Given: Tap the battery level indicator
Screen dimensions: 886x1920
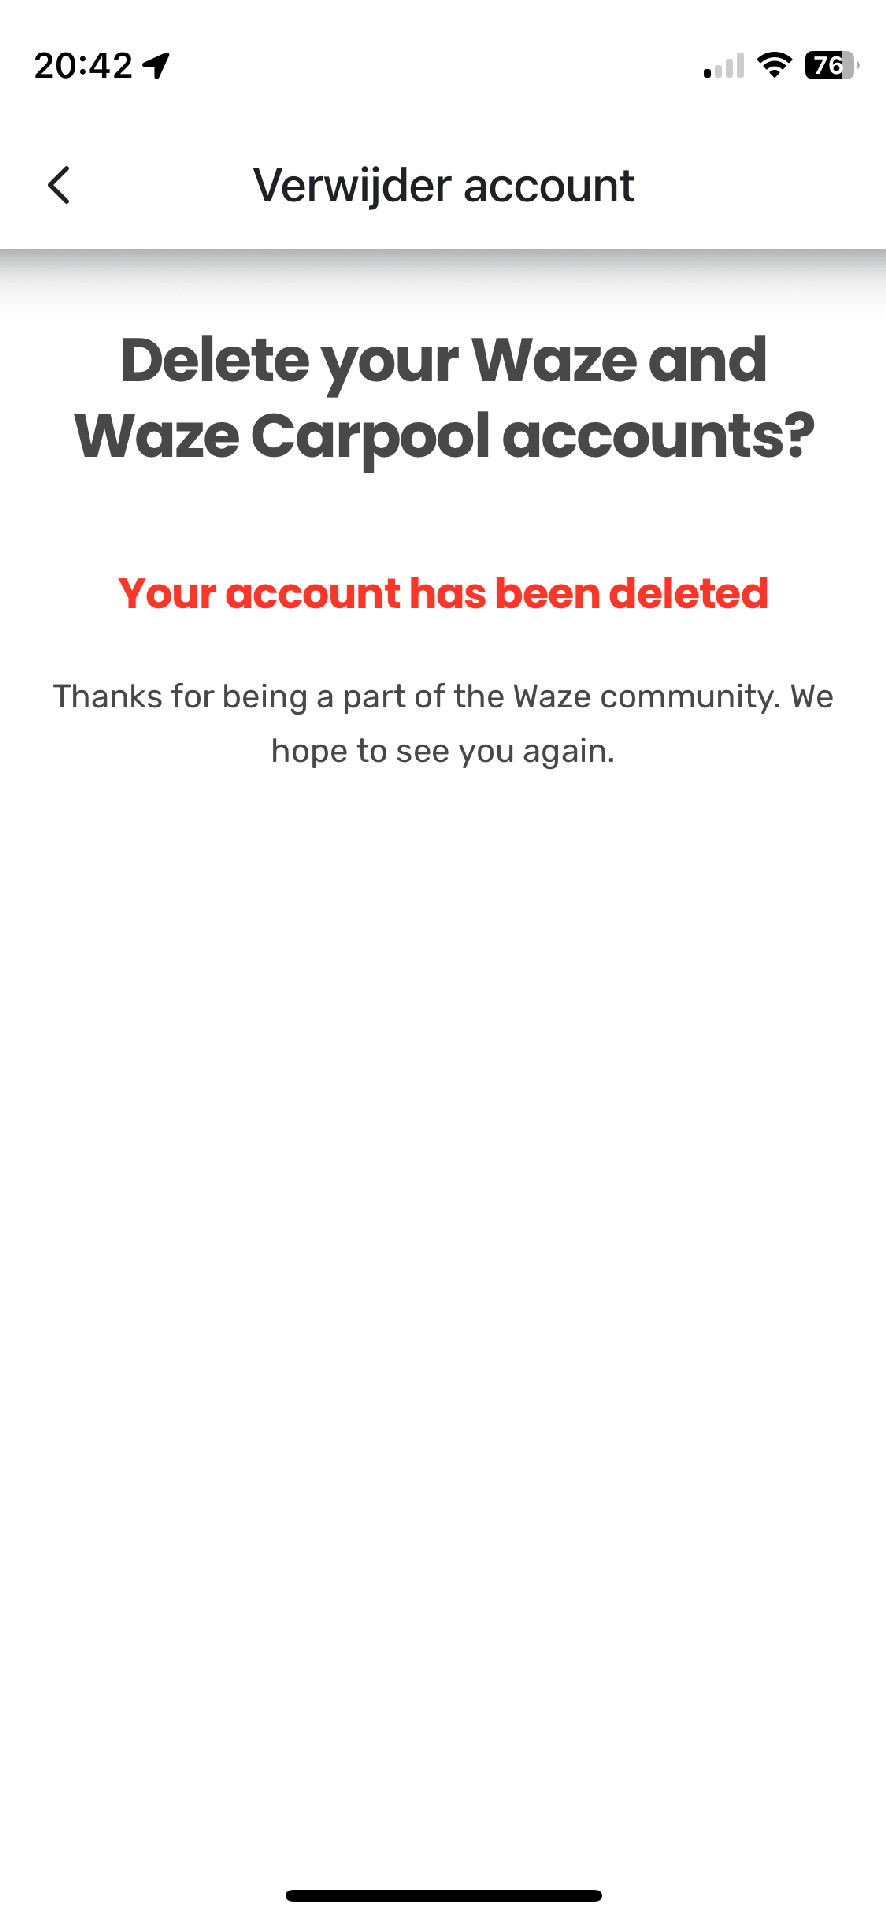Looking at the screenshot, I should pyautogui.click(x=832, y=65).
